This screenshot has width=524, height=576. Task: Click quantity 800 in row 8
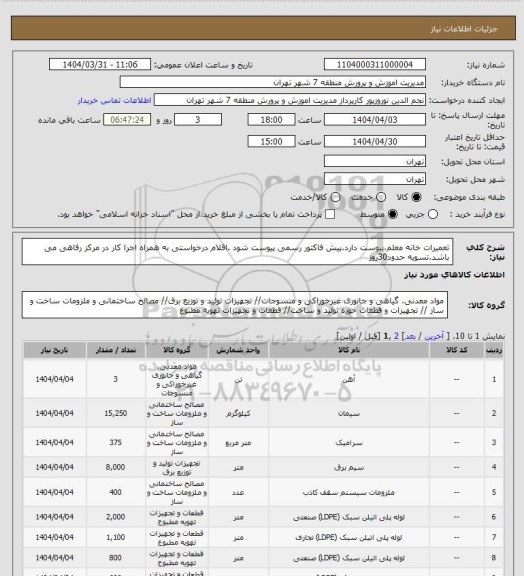[116, 558]
